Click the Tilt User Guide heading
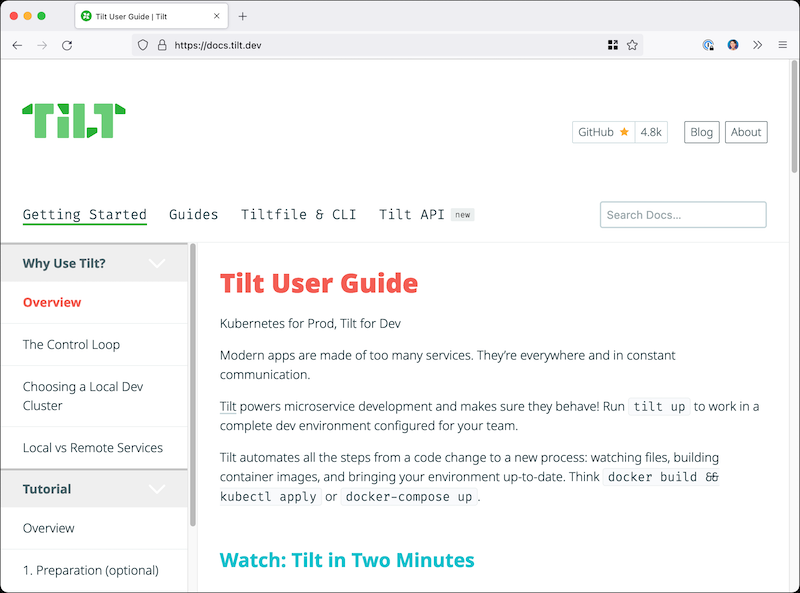The image size is (800, 593). [x=319, y=283]
